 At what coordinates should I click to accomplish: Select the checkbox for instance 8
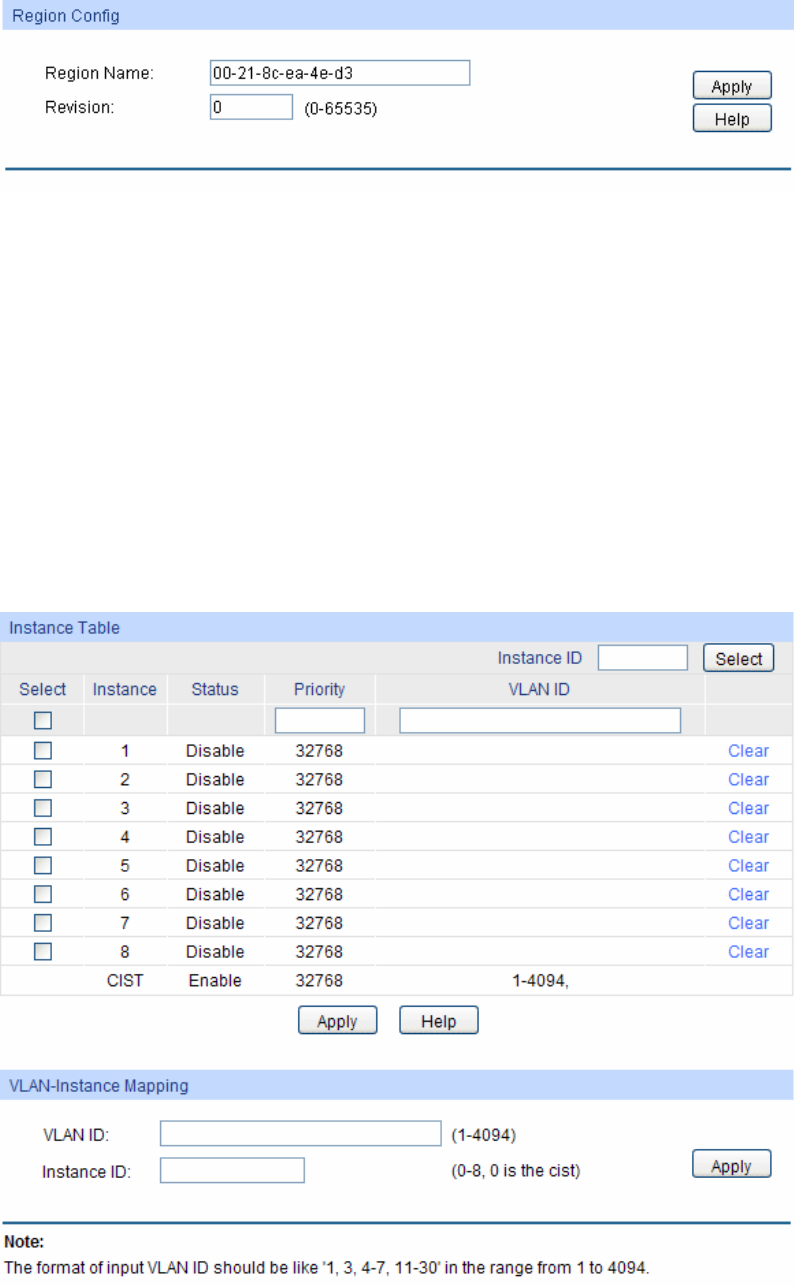click(43, 952)
